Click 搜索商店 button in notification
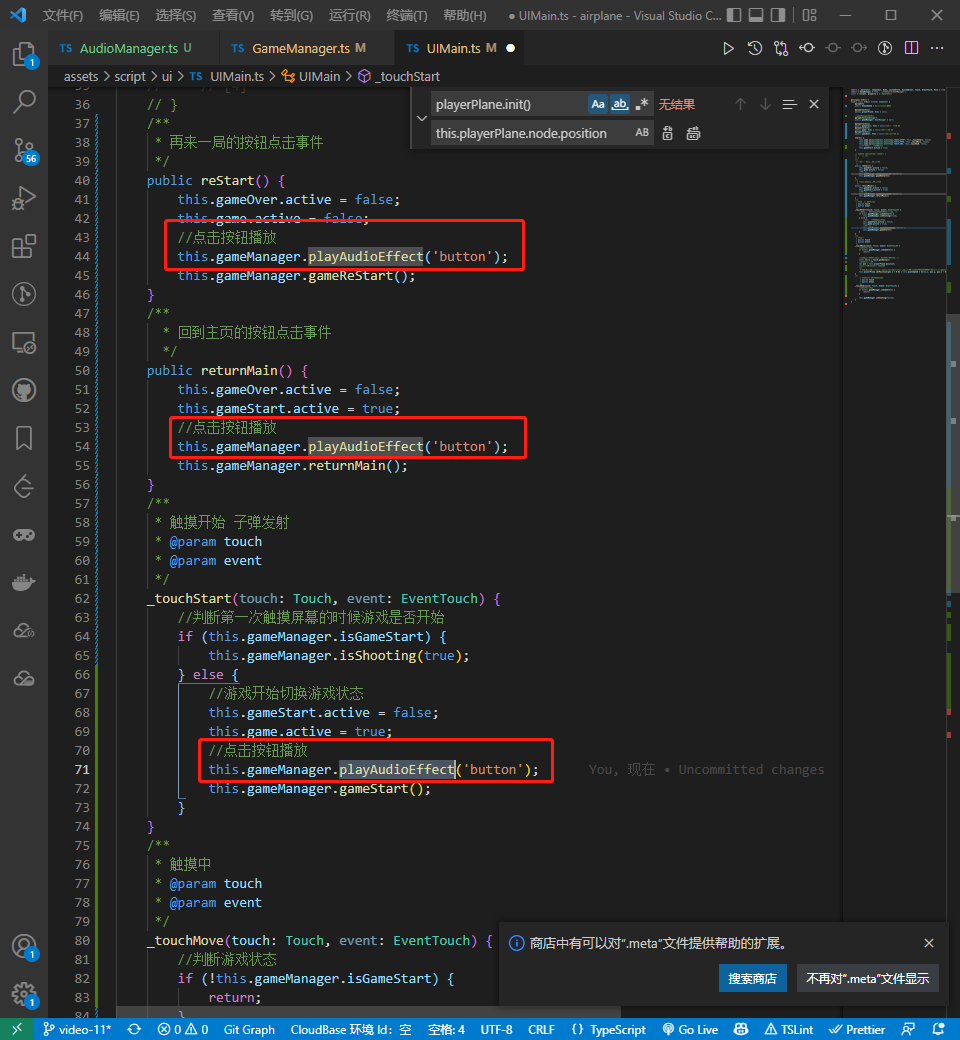The width and height of the screenshot is (960, 1040). 752,978
